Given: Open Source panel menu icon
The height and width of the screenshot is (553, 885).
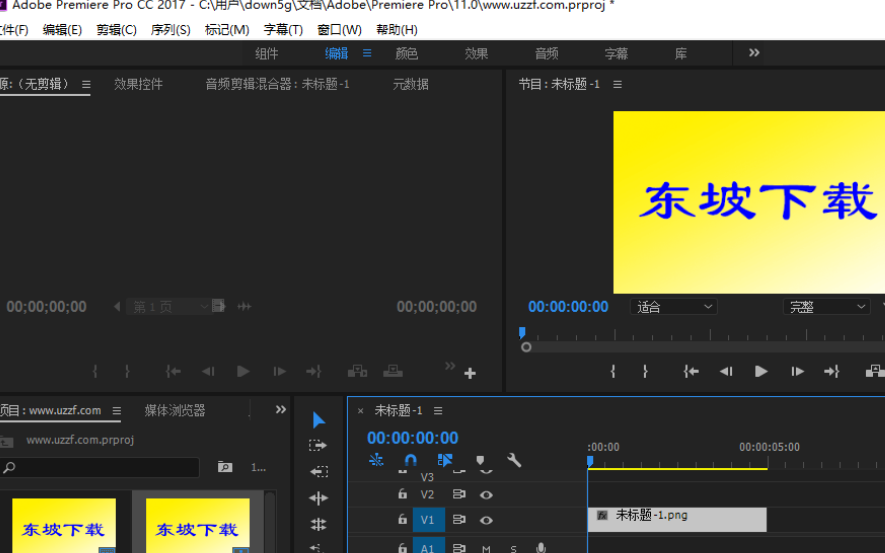Looking at the screenshot, I should (x=86, y=84).
